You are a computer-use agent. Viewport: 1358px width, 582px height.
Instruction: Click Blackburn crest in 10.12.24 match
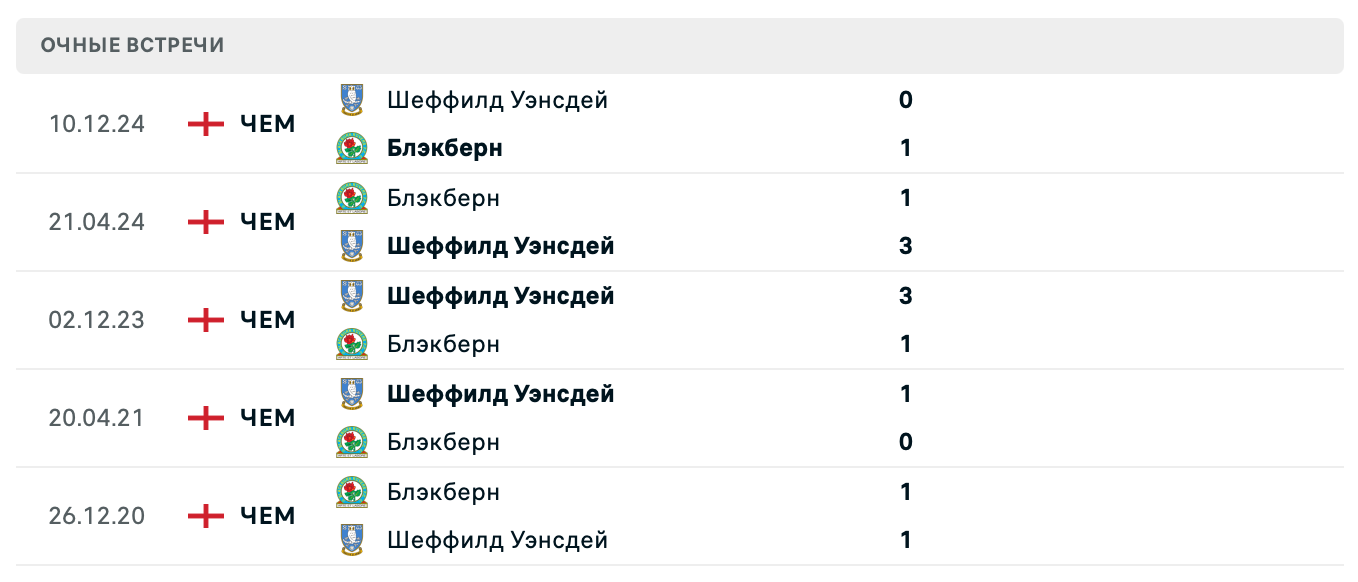coord(351,148)
